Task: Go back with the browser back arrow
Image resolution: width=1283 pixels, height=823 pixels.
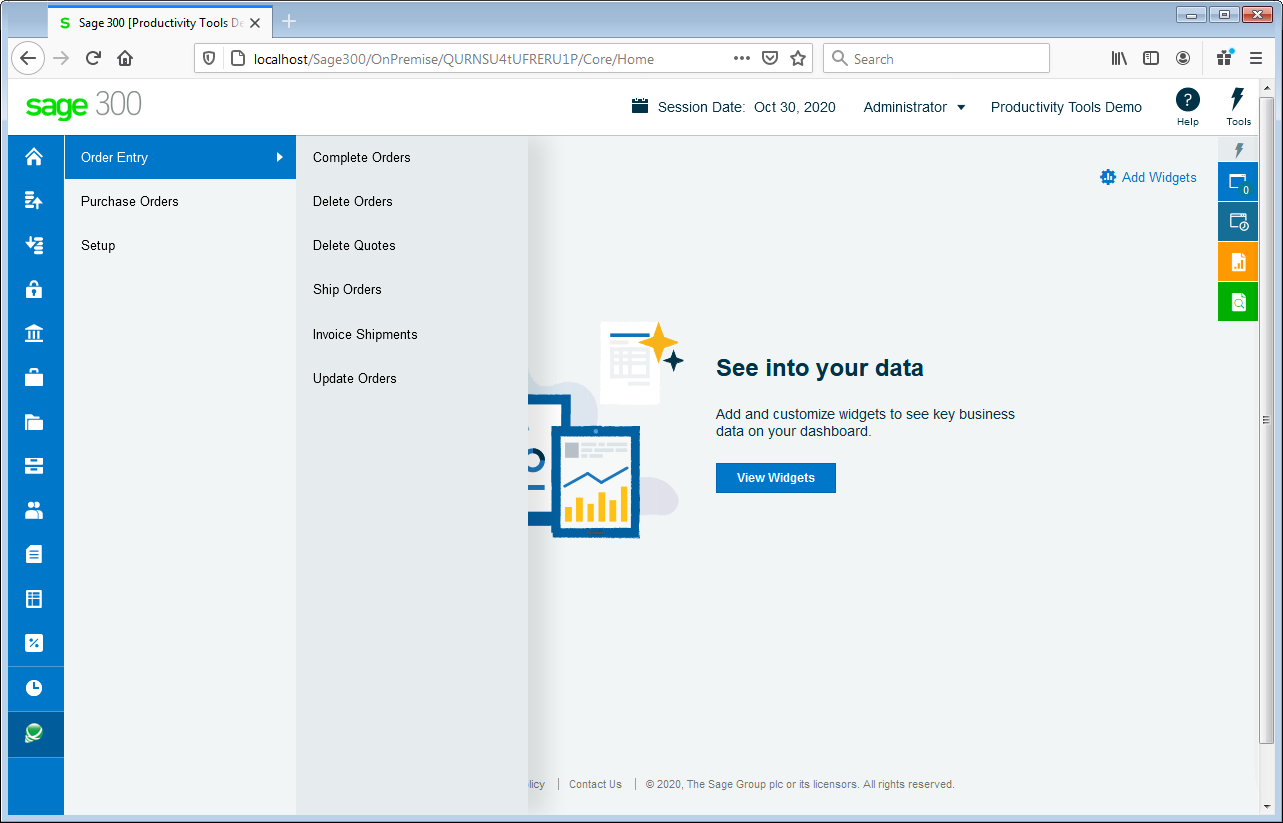Action: coord(28,58)
